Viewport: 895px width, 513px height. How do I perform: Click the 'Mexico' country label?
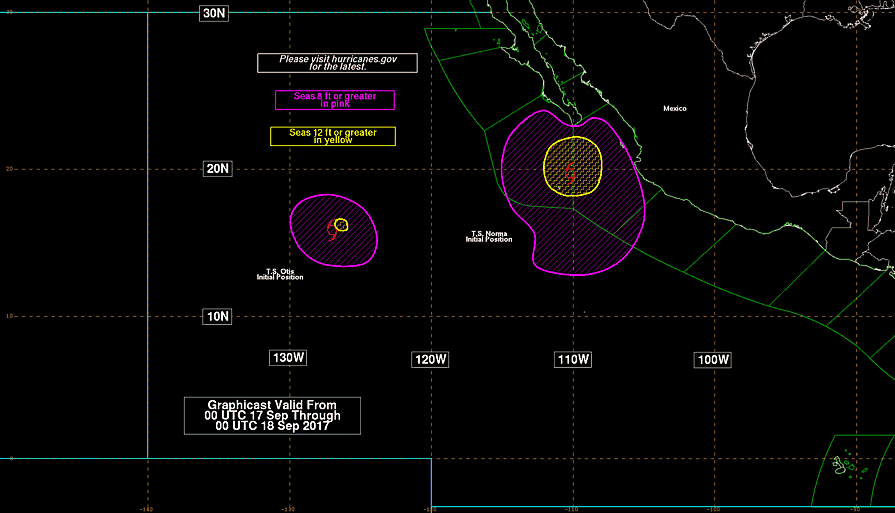pyautogui.click(x=675, y=108)
